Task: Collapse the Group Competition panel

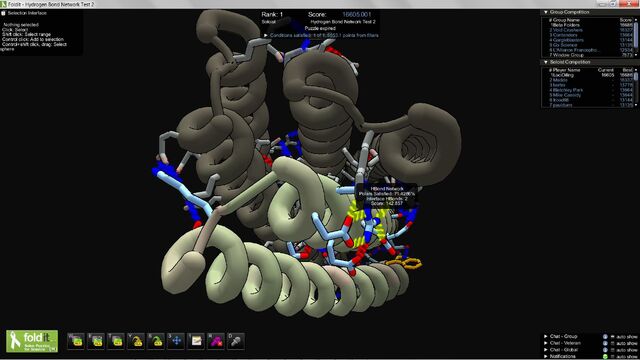Action: [546, 12]
